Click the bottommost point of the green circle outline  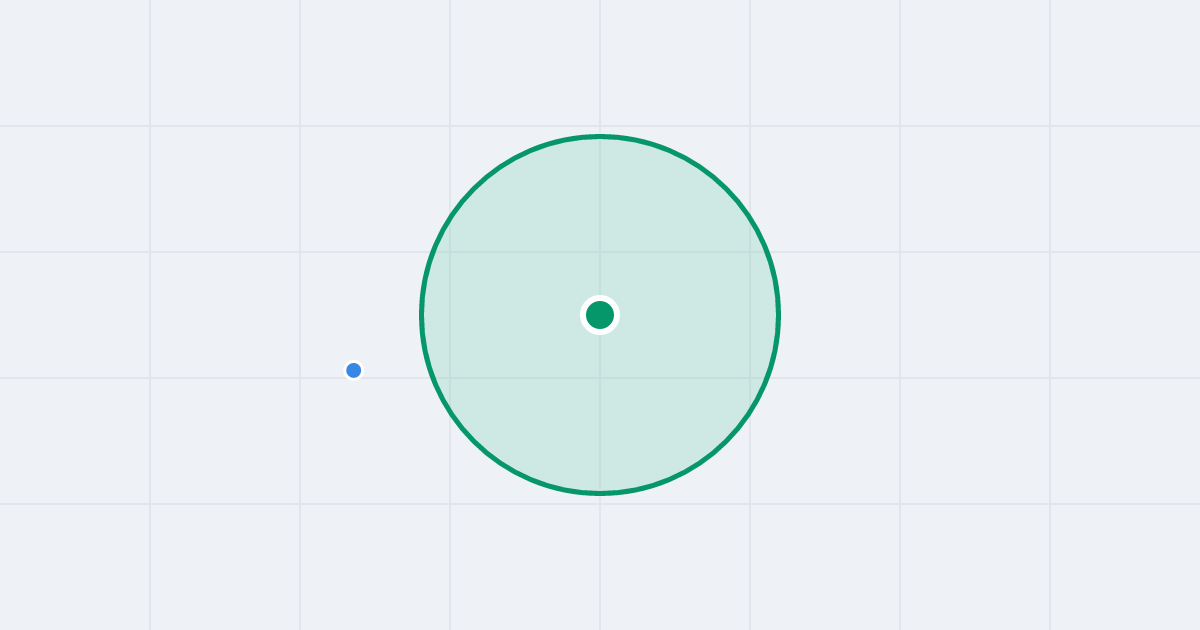[x=600, y=493]
